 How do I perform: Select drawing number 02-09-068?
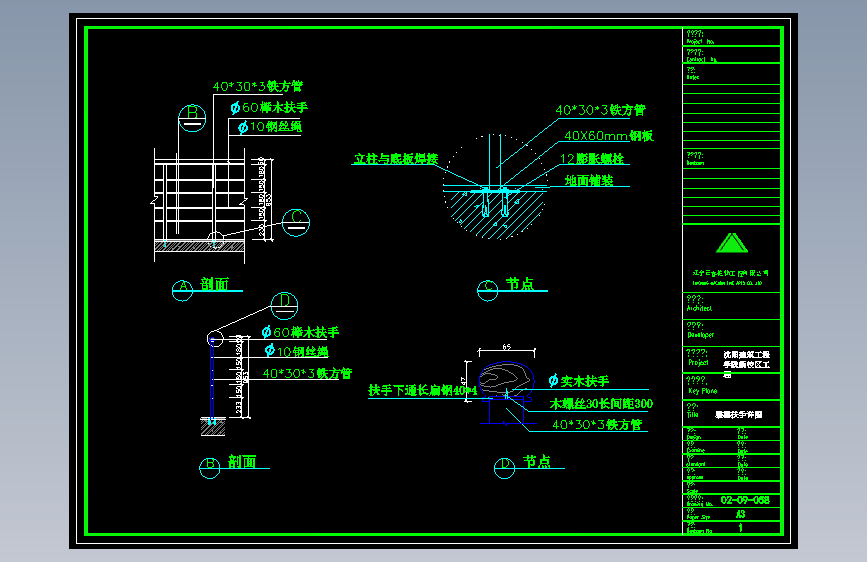[745, 500]
